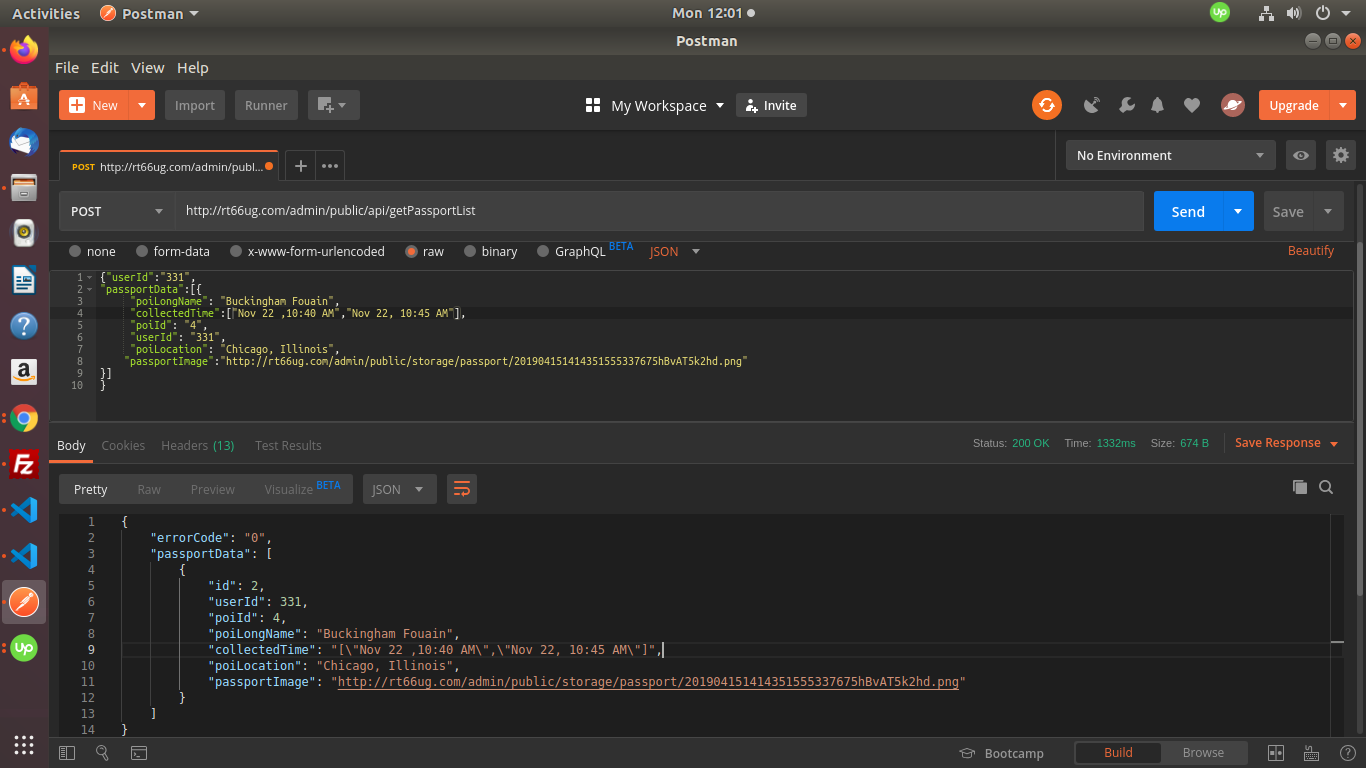
Task: Copy response body to clipboard icon
Action: pyautogui.click(x=1299, y=487)
